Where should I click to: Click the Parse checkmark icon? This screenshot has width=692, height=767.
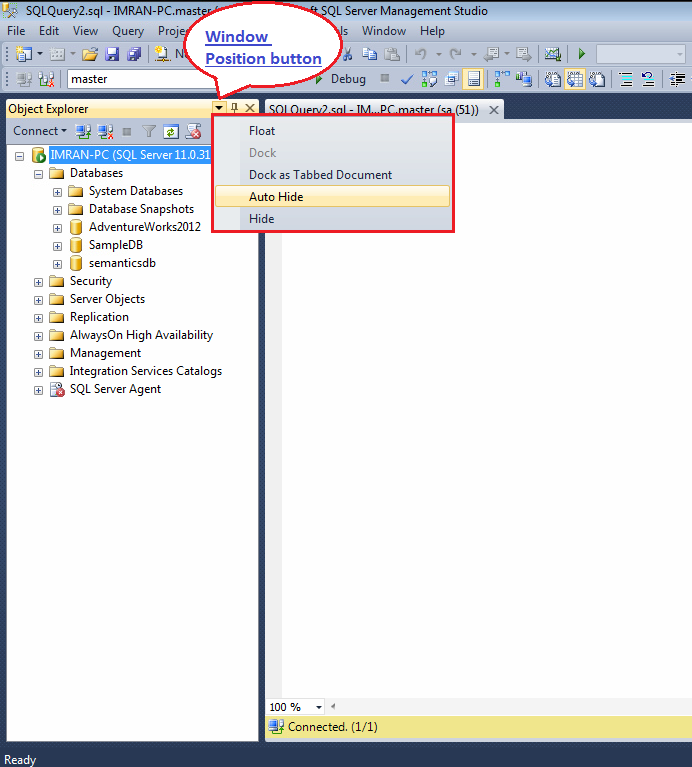(x=407, y=79)
